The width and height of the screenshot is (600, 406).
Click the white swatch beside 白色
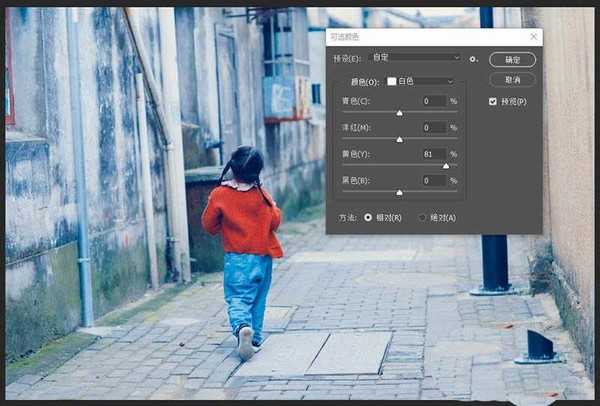(x=392, y=81)
